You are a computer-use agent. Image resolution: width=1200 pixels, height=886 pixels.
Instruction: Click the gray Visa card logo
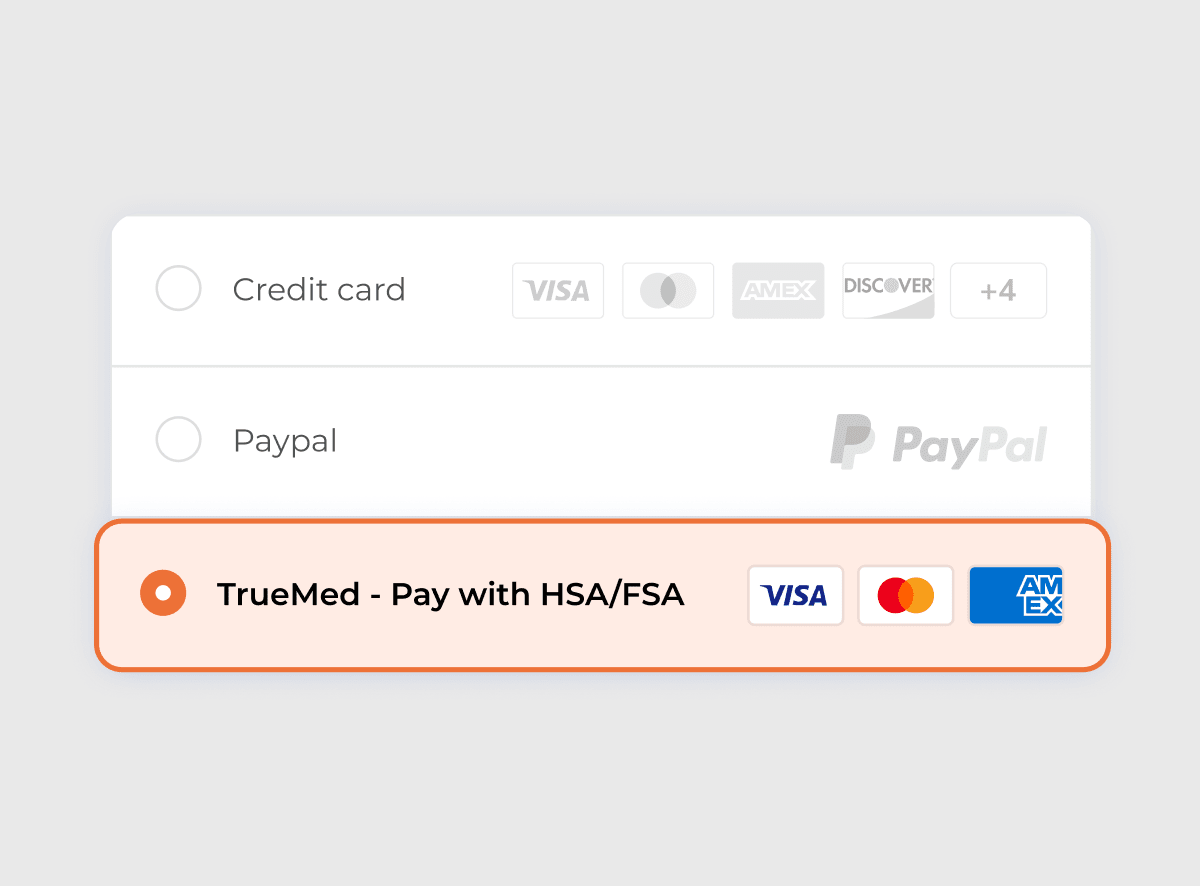coord(558,291)
